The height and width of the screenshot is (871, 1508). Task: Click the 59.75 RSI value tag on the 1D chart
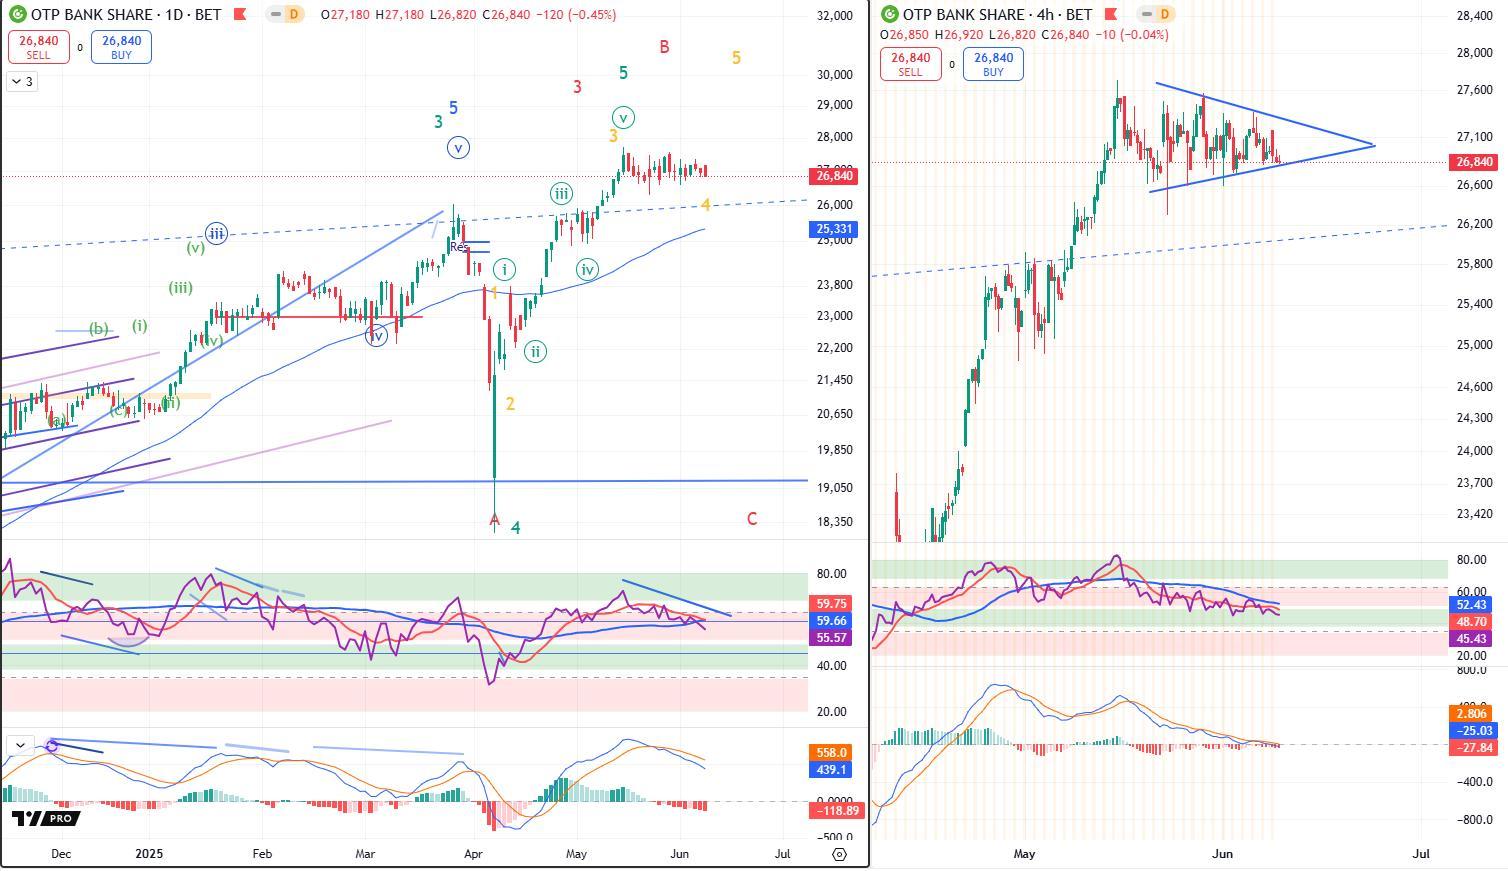pos(831,604)
